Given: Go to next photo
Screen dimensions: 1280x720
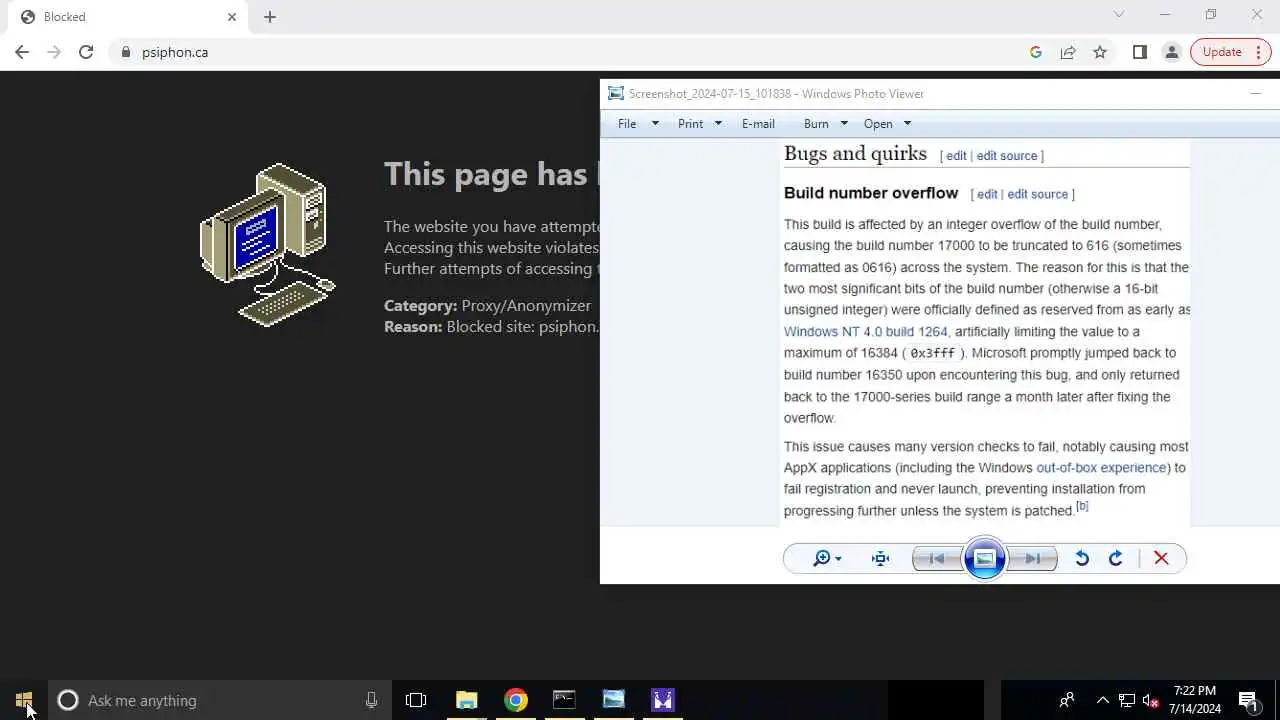Looking at the screenshot, I should tap(1033, 559).
